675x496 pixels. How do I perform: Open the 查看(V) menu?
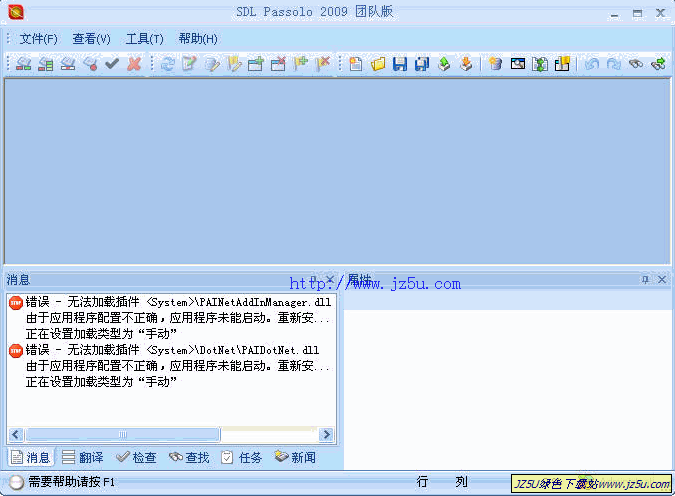[x=91, y=39]
